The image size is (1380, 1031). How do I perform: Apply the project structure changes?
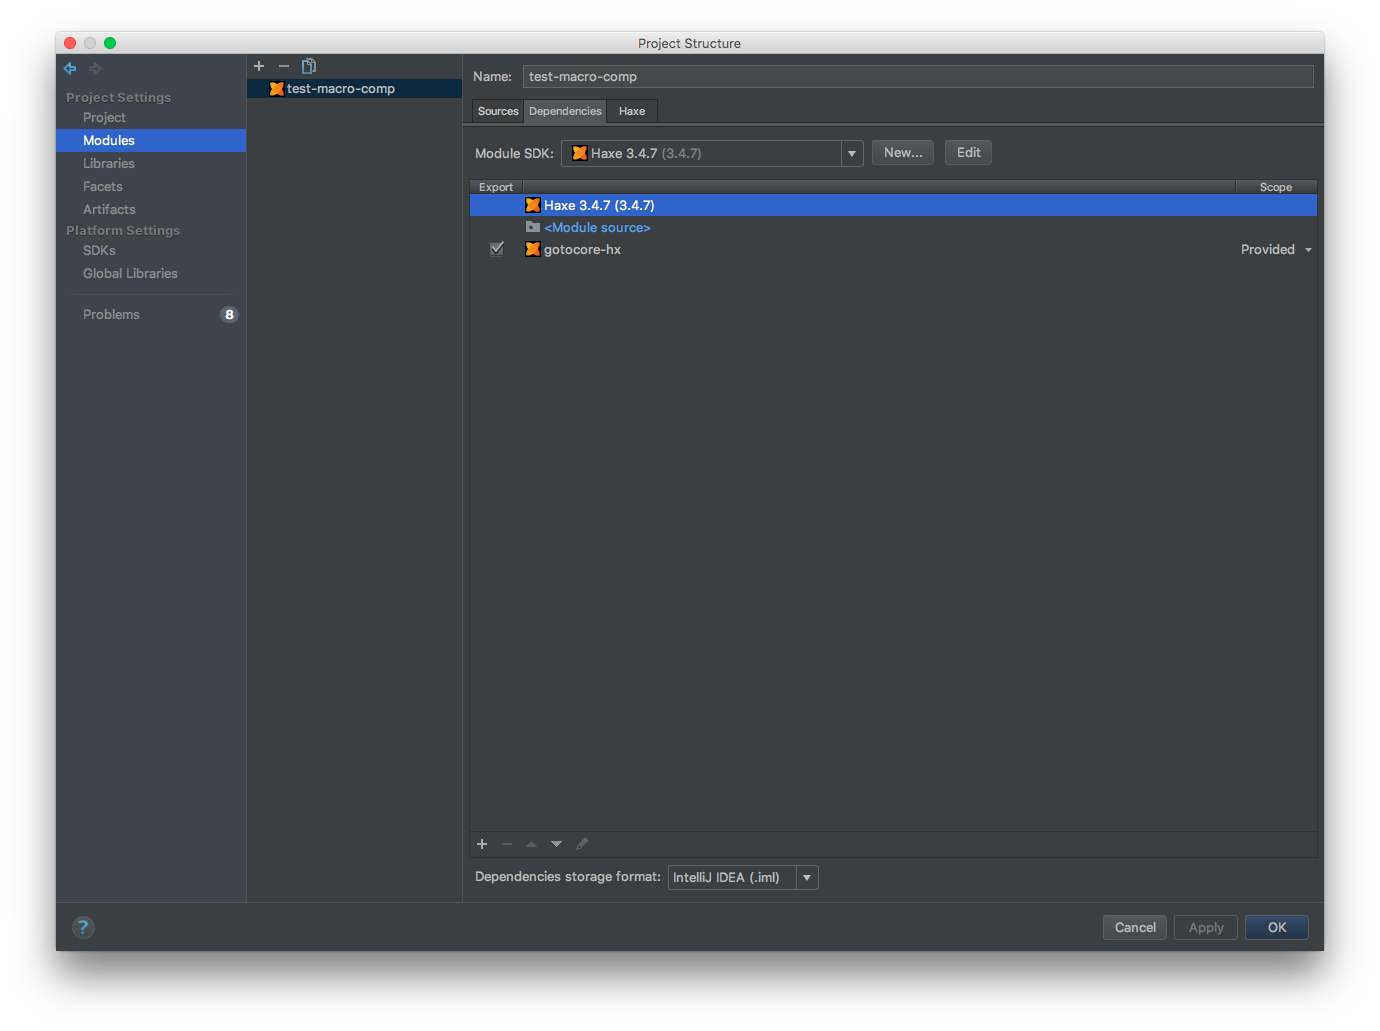point(1205,927)
